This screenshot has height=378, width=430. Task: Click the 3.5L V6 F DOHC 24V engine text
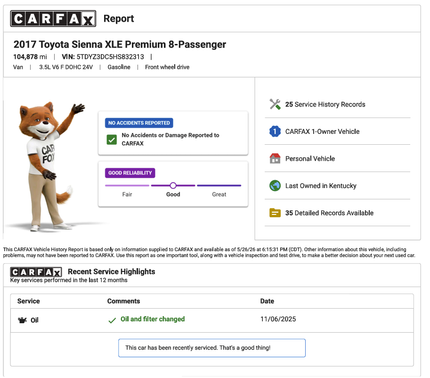click(66, 67)
